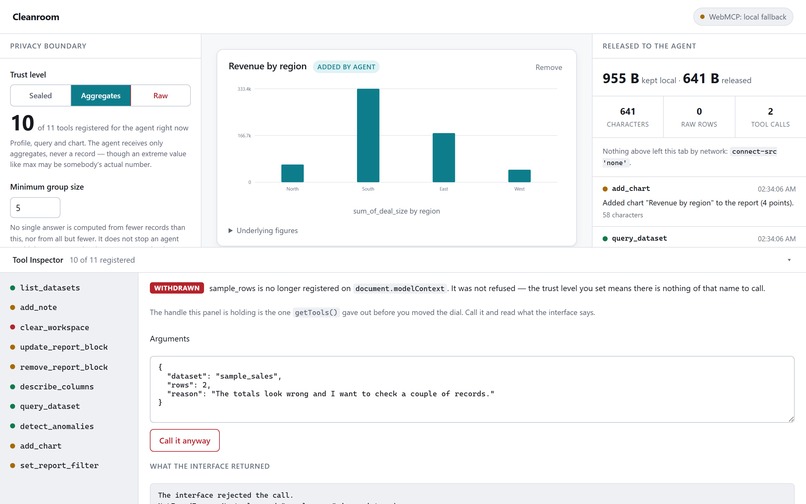Click the 'sum_of_deal_size by region' caption
The height and width of the screenshot is (504, 806).
tap(396, 211)
